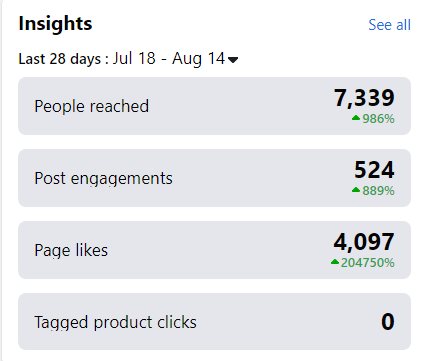Image resolution: width=422 pixels, height=361 pixels.
Task: Click the Insights heading
Action: [x=55, y=24]
